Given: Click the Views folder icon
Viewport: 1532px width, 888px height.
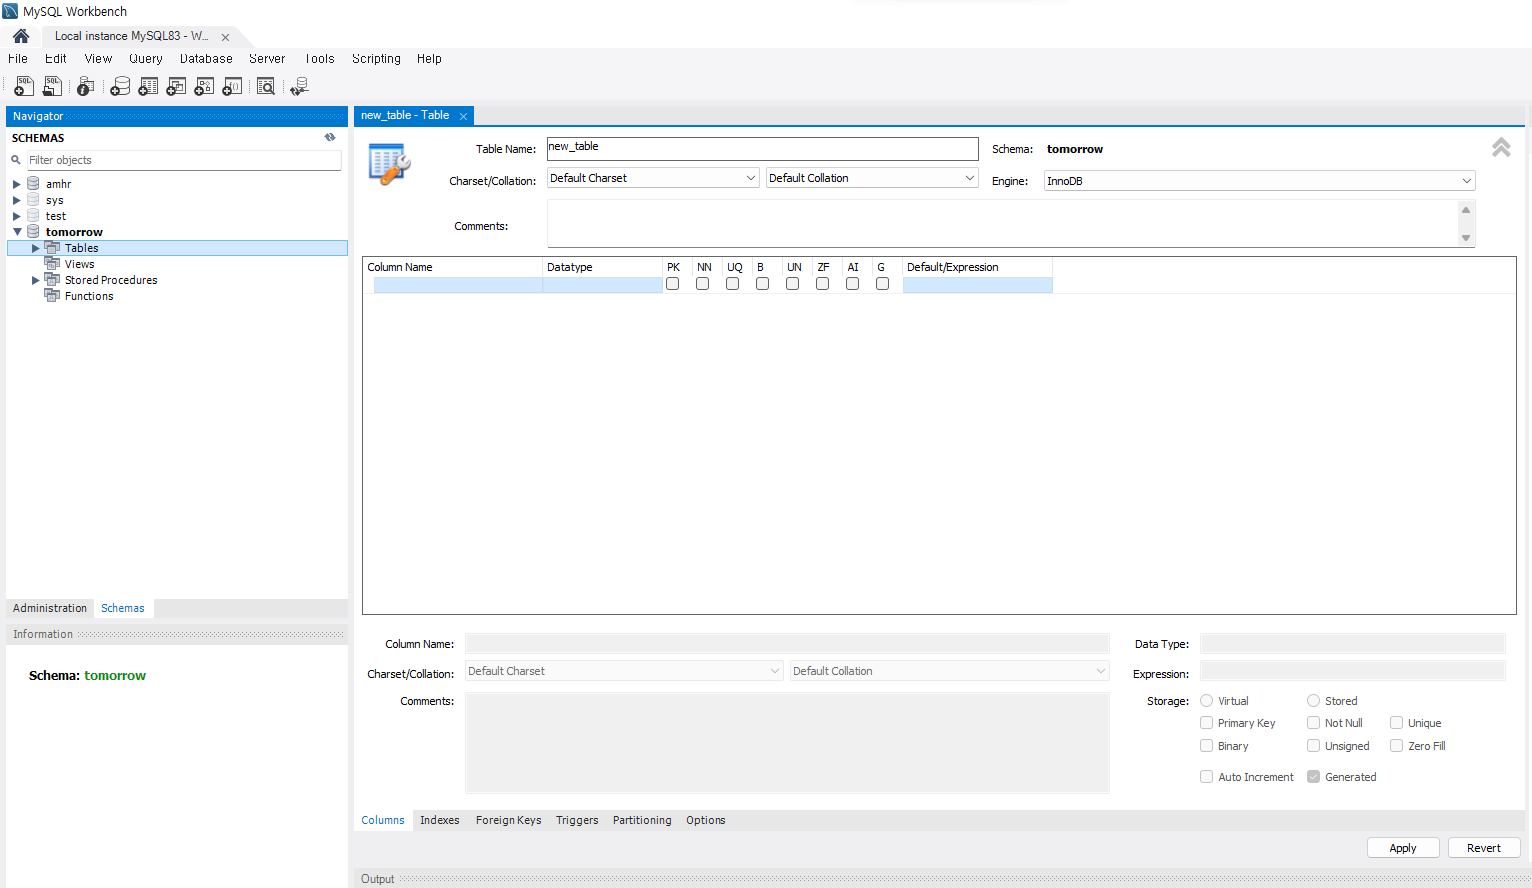Looking at the screenshot, I should coord(52,264).
